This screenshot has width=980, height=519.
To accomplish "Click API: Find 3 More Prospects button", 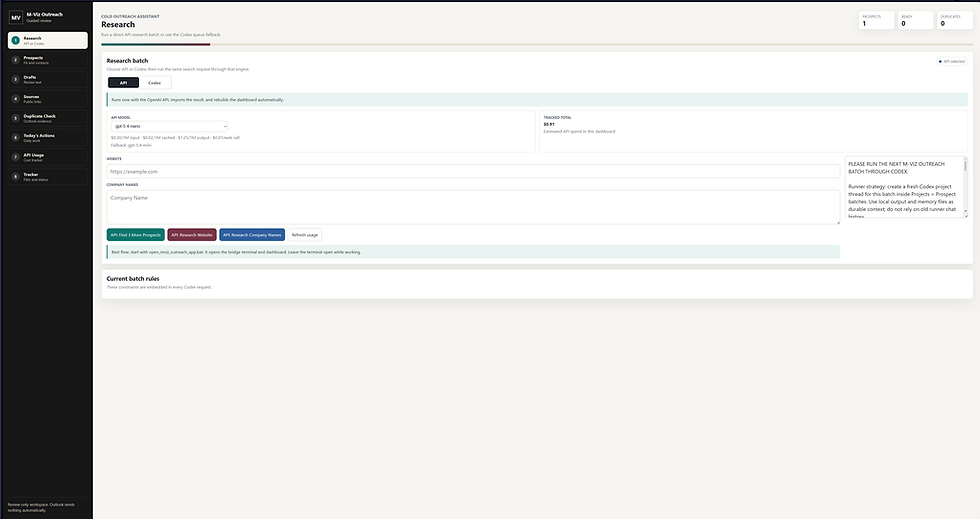I will pos(136,235).
